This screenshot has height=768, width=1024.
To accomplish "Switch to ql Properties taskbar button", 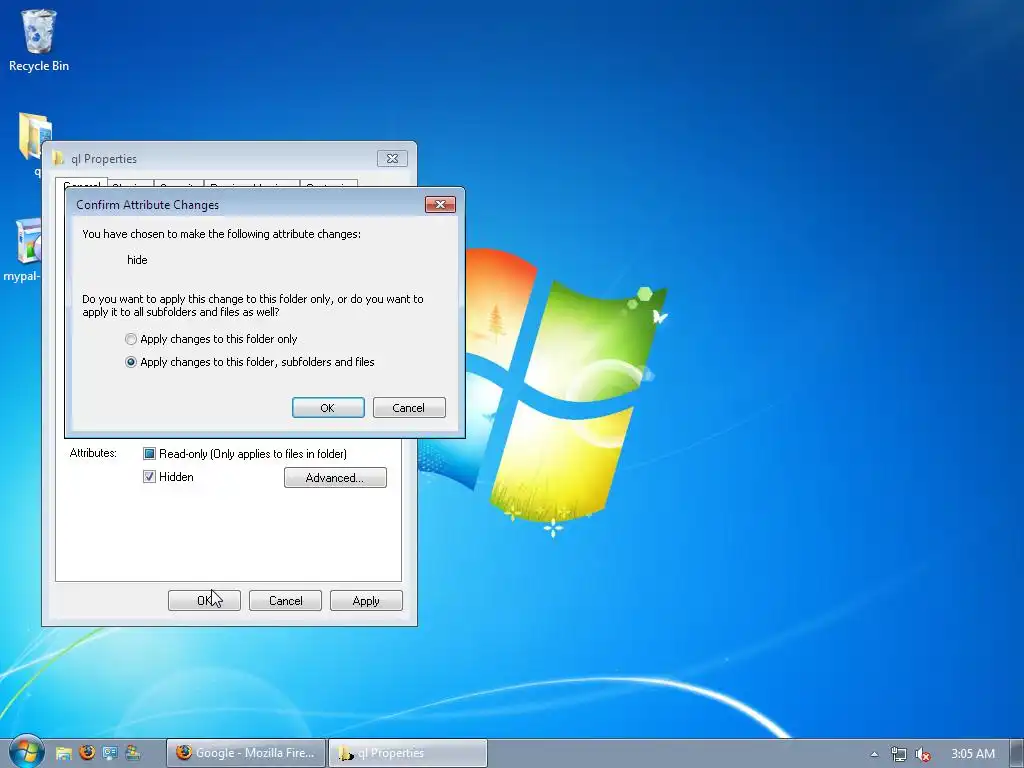I will click(x=408, y=753).
